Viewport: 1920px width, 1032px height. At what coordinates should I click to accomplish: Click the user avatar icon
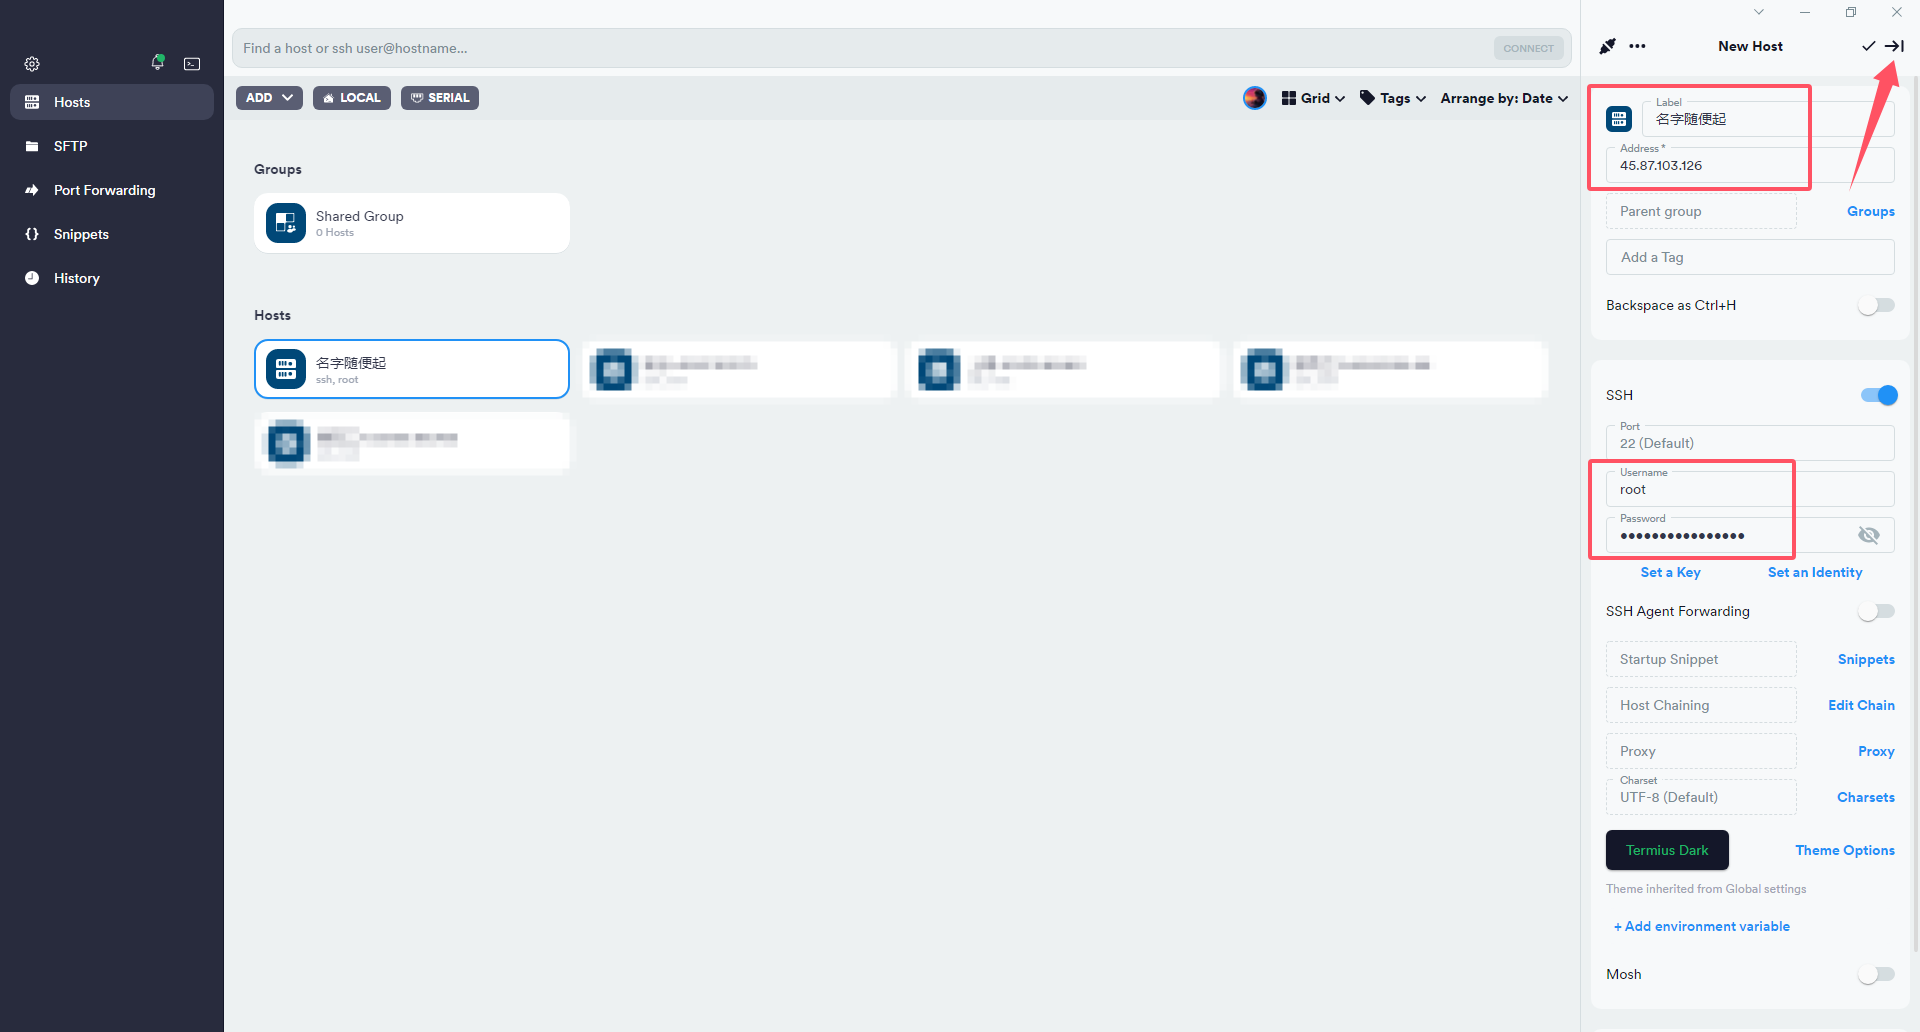tap(1254, 98)
